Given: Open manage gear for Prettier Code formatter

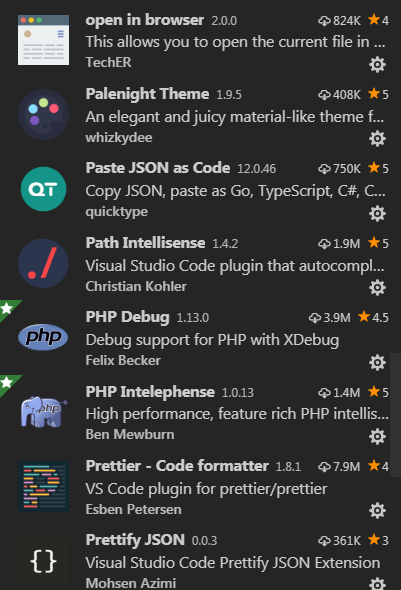Looking at the screenshot, I should tap(377, 511).
